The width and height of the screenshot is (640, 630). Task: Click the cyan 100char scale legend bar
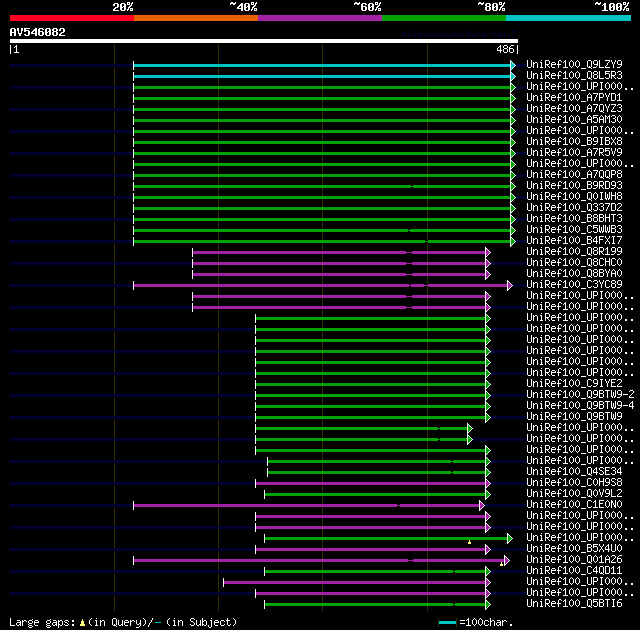tap(447, 623)
